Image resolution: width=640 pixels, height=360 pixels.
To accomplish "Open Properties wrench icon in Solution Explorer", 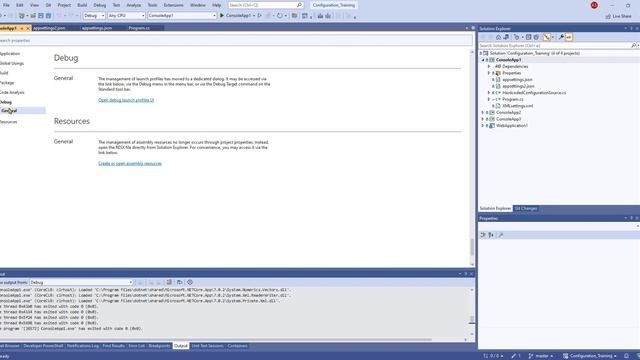I will (561, 37).
